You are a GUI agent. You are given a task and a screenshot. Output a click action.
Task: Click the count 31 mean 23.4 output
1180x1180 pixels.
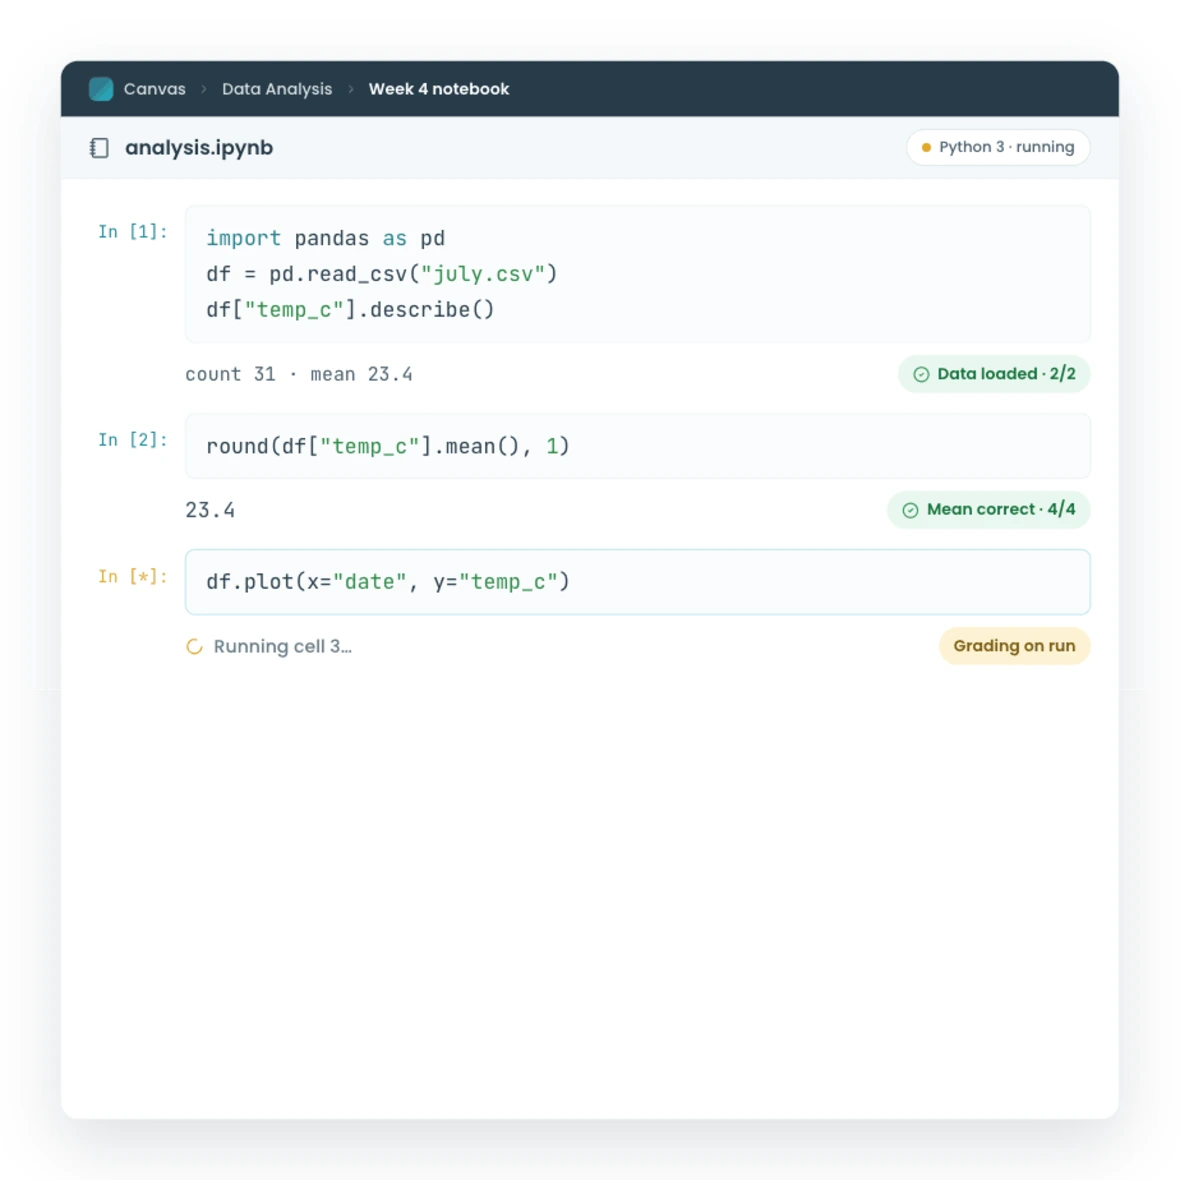299,374
